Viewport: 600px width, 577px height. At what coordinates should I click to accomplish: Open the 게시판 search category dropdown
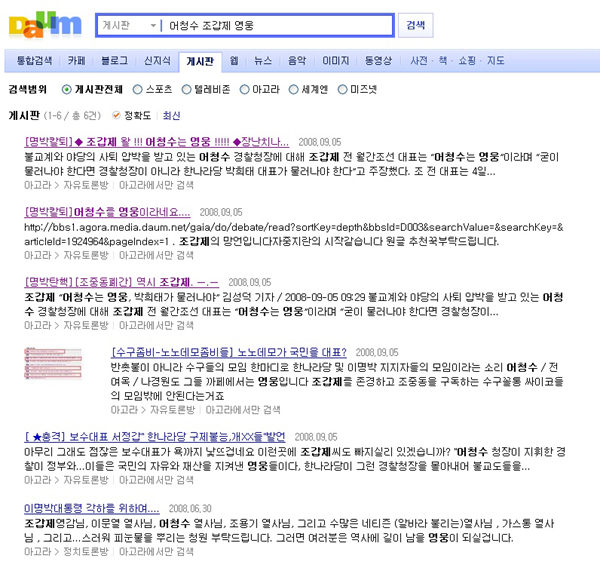click(129, 26)
